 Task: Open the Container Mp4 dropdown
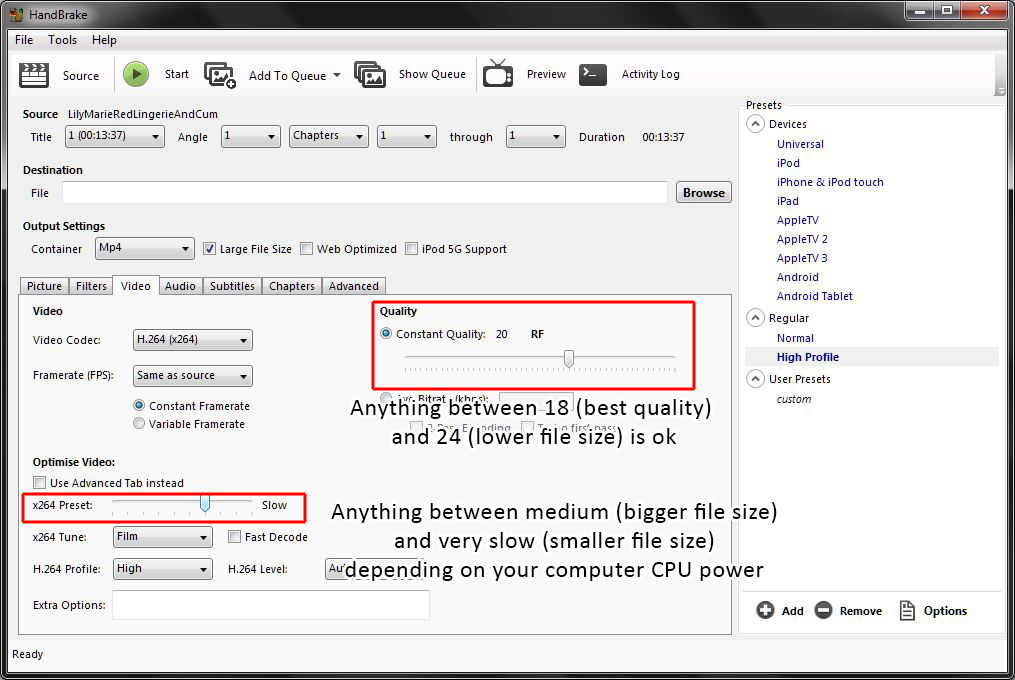click(x=144, y=249)
